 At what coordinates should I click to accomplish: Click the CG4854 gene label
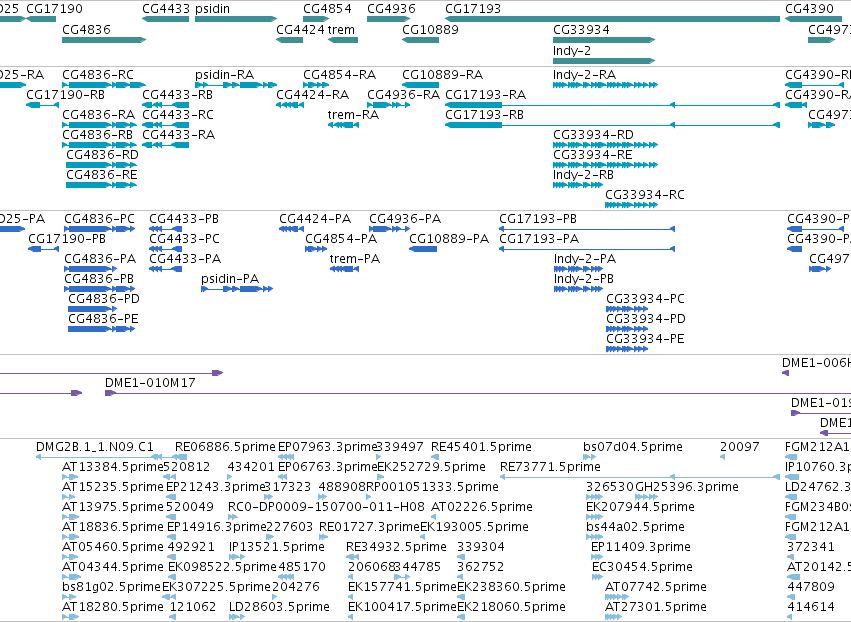point(327,9)
